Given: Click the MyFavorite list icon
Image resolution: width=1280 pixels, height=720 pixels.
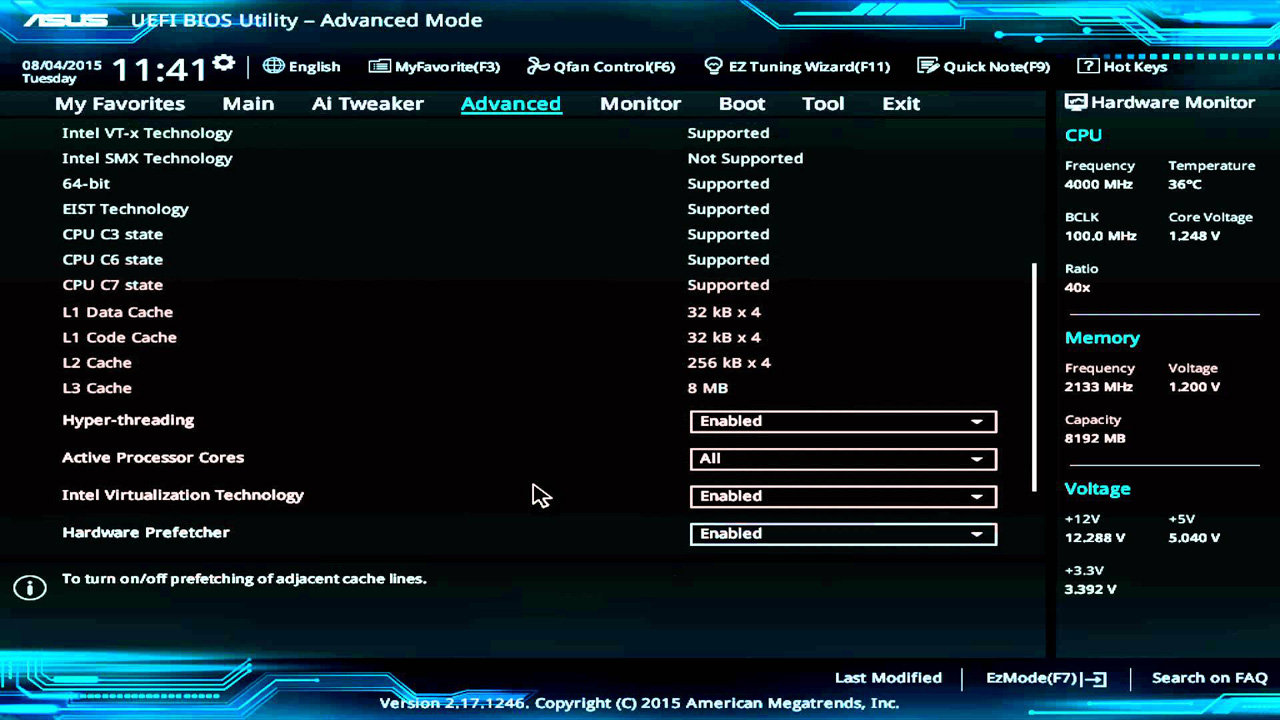Looking at the screenshot, I should (379, 67).
